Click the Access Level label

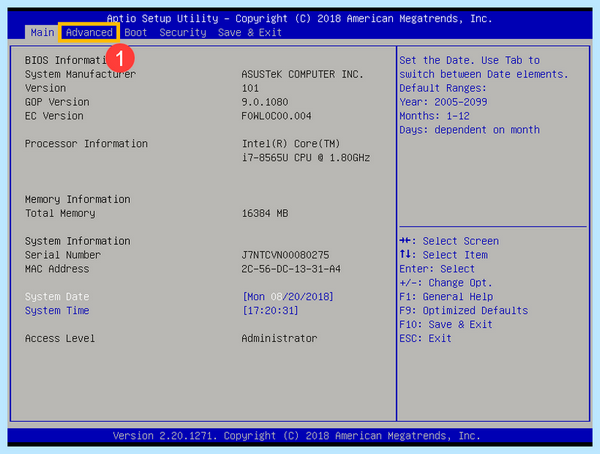click(x=60, y=338)
